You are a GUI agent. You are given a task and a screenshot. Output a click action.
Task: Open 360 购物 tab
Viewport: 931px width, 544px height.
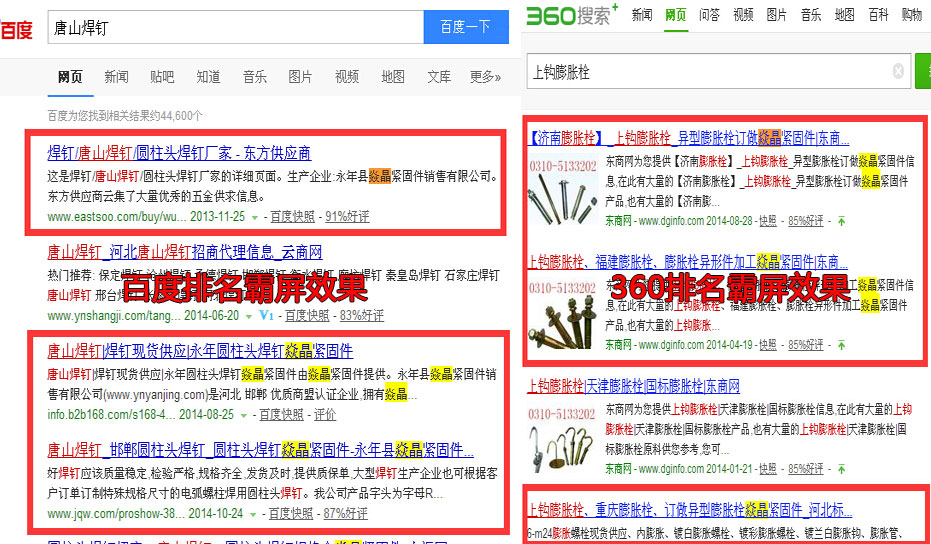tap(911, 15)
